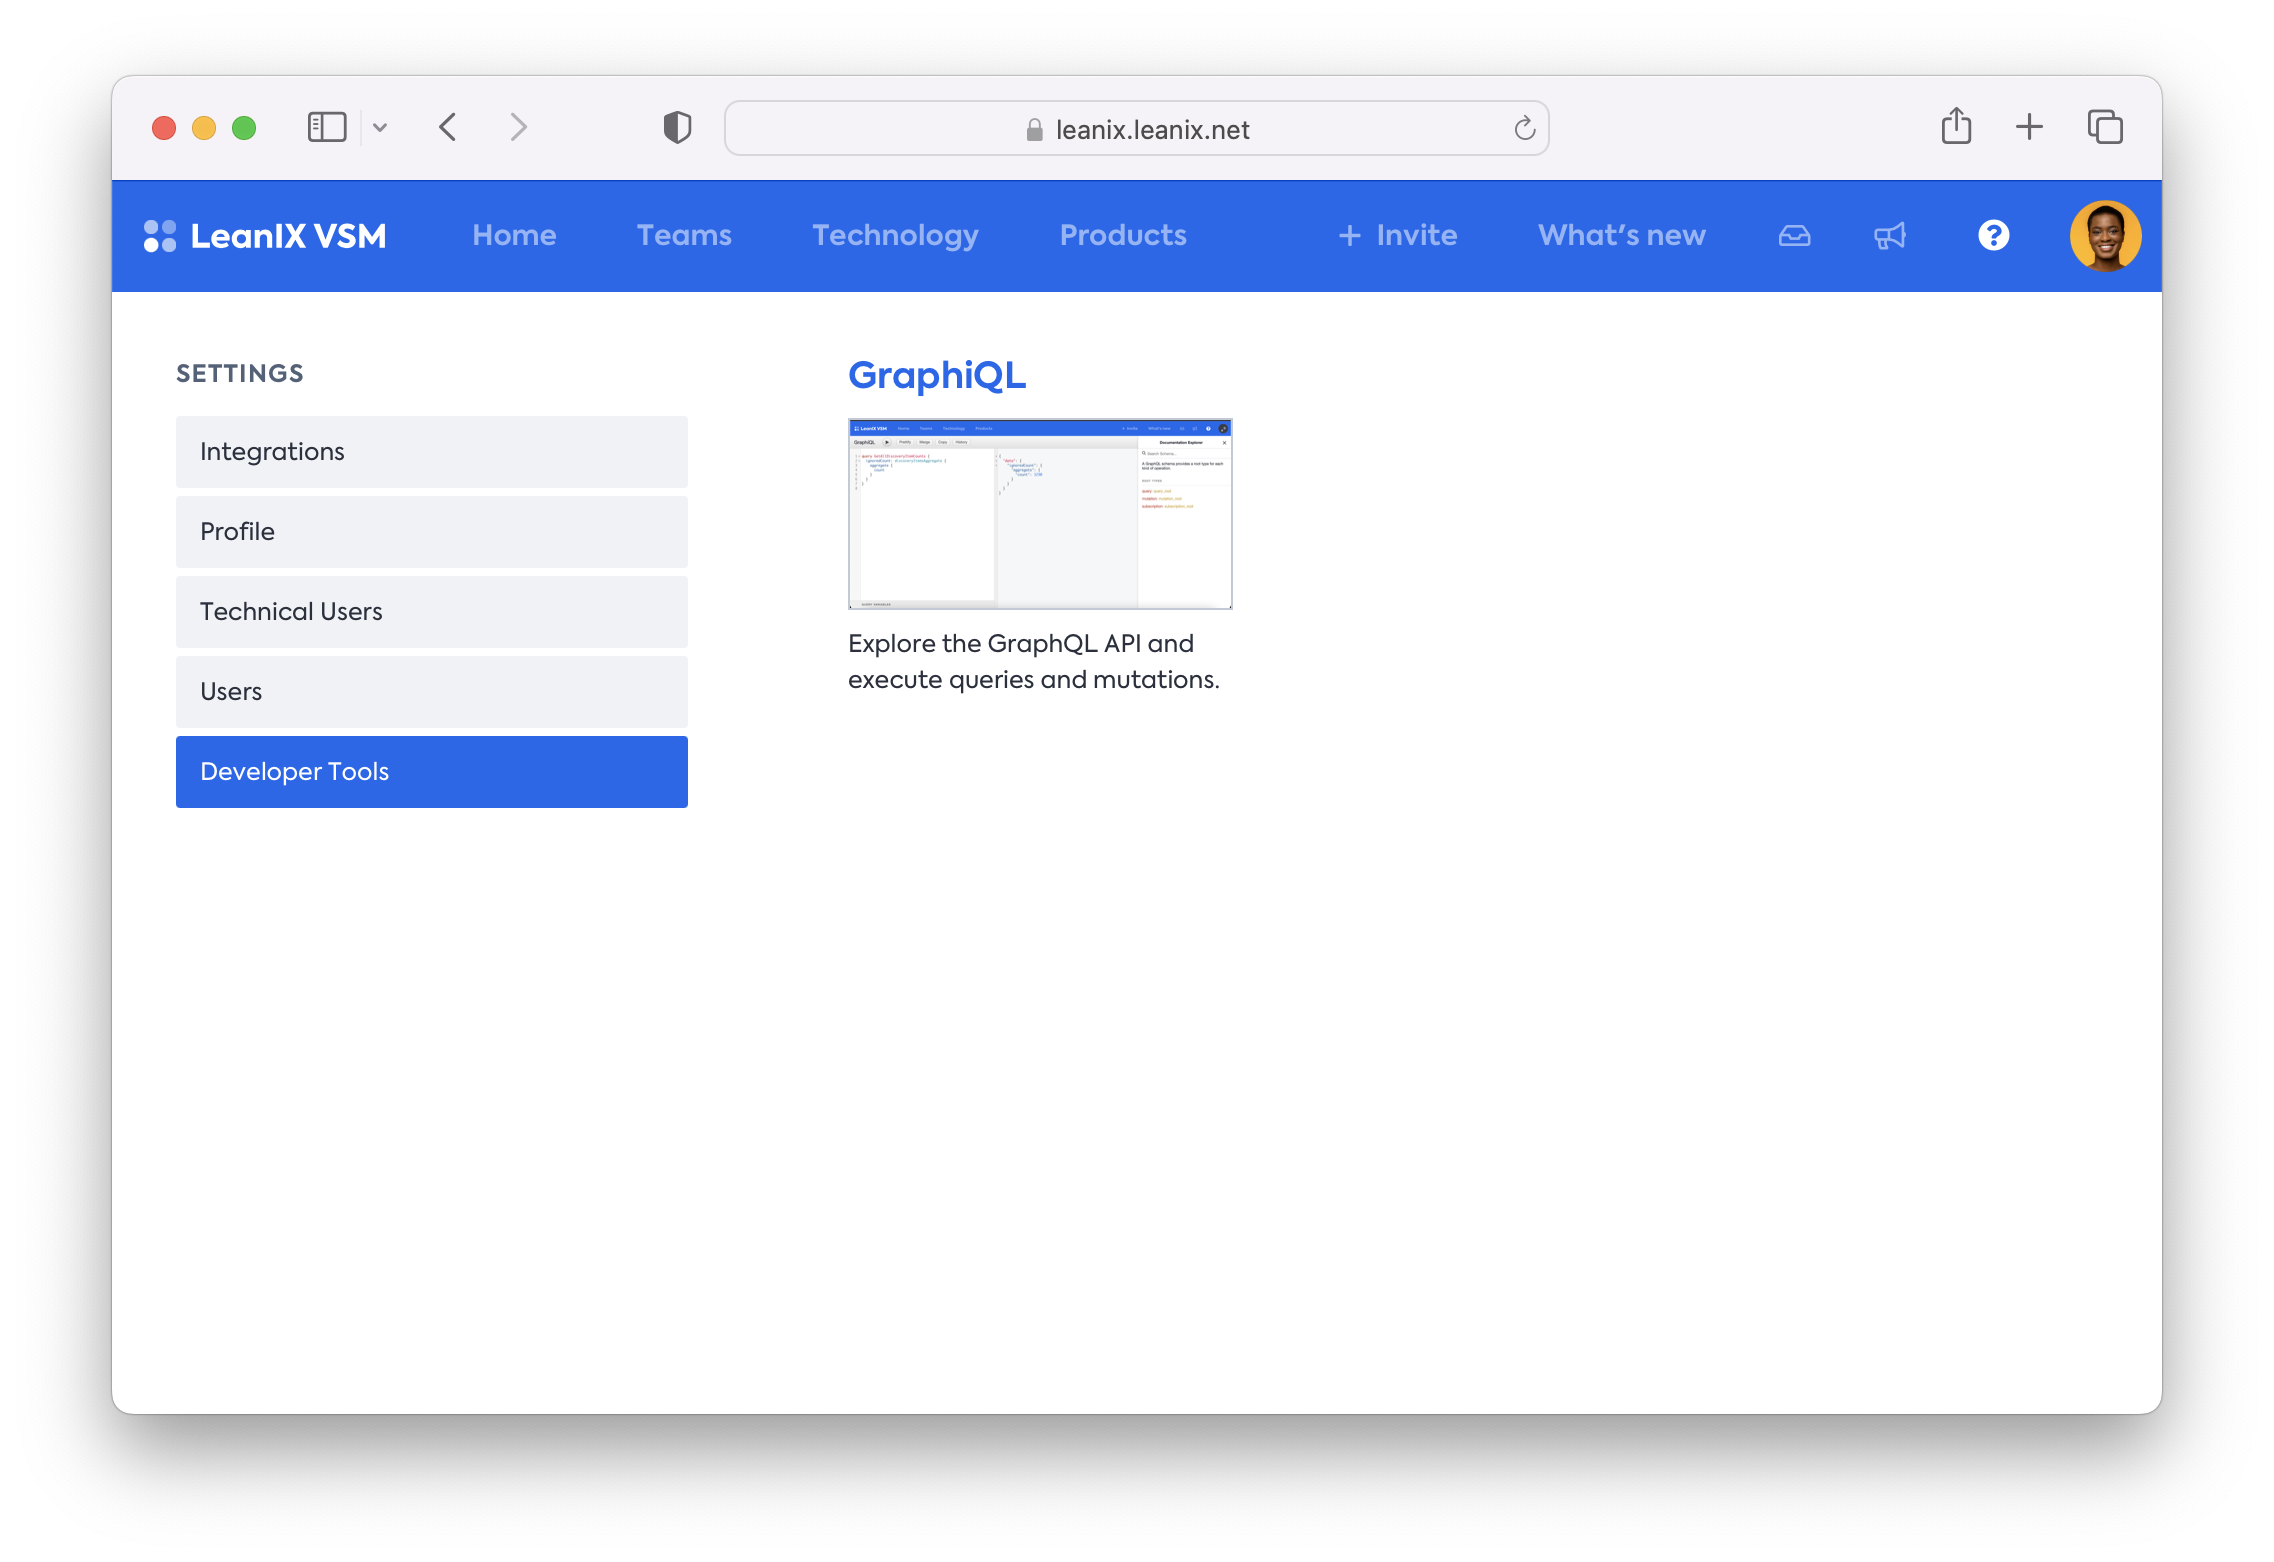Toggle the Safari sidebar icon

pyautogui.click(x=327, y=128)
